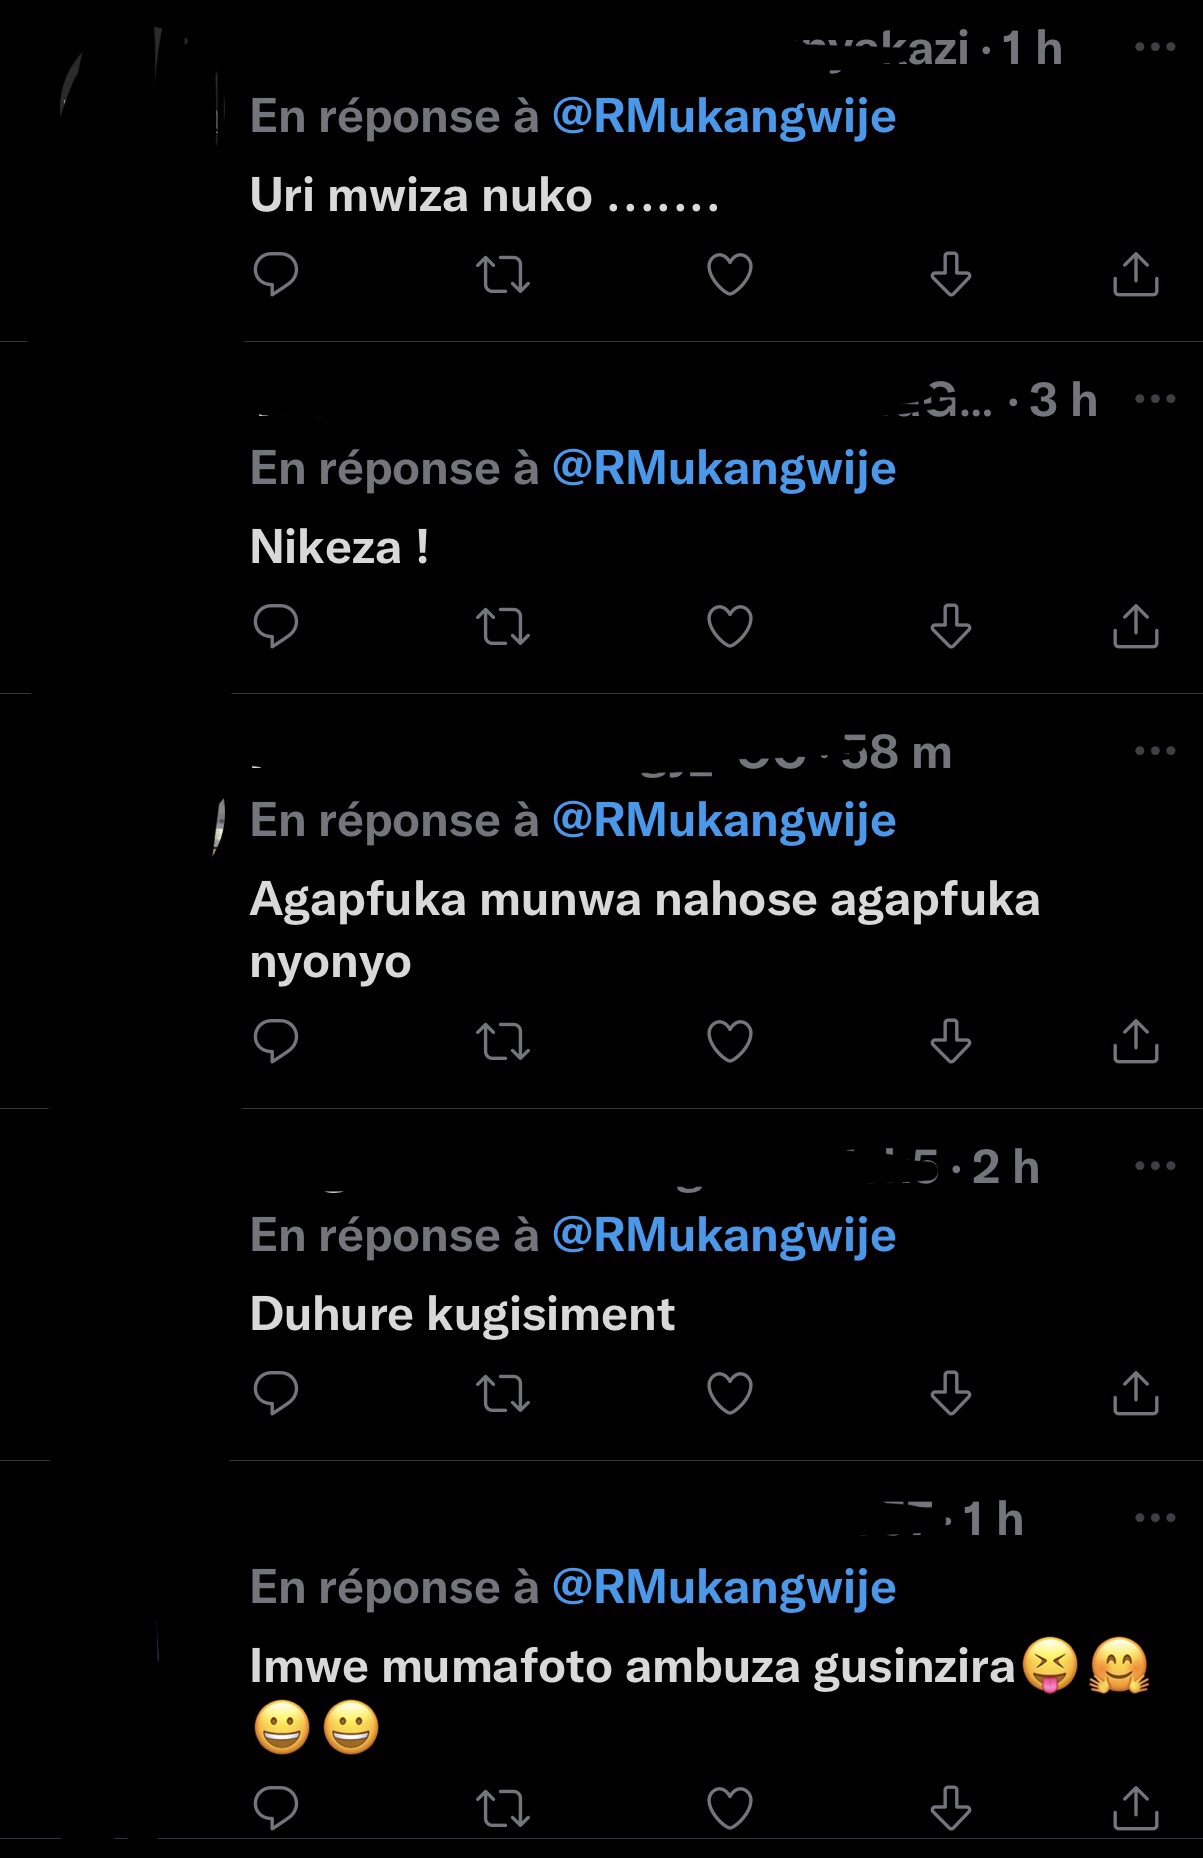Viewport: 1203px width, 1858px height.
Task: Retweet the "Imwe mumafoto" reply
Action: [x=503, y=1808]
